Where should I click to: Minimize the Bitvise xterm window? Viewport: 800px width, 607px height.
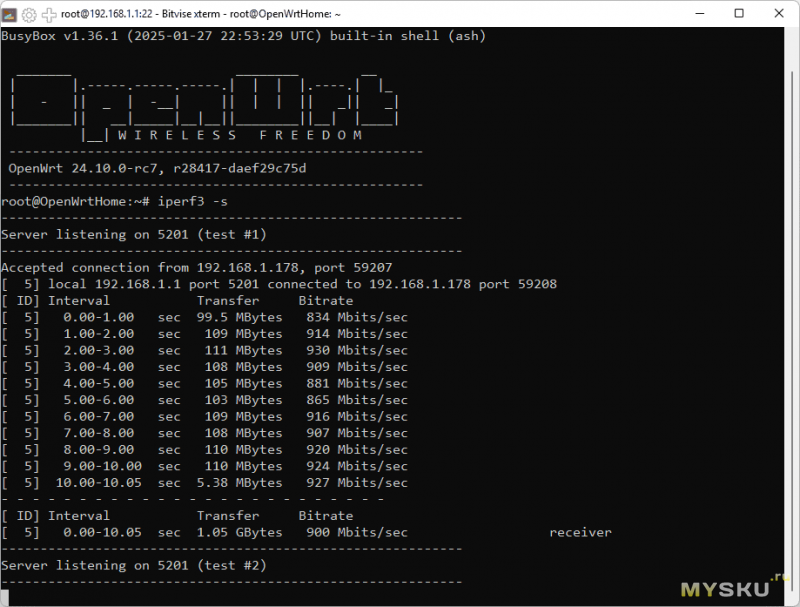[x=694, y=14]
